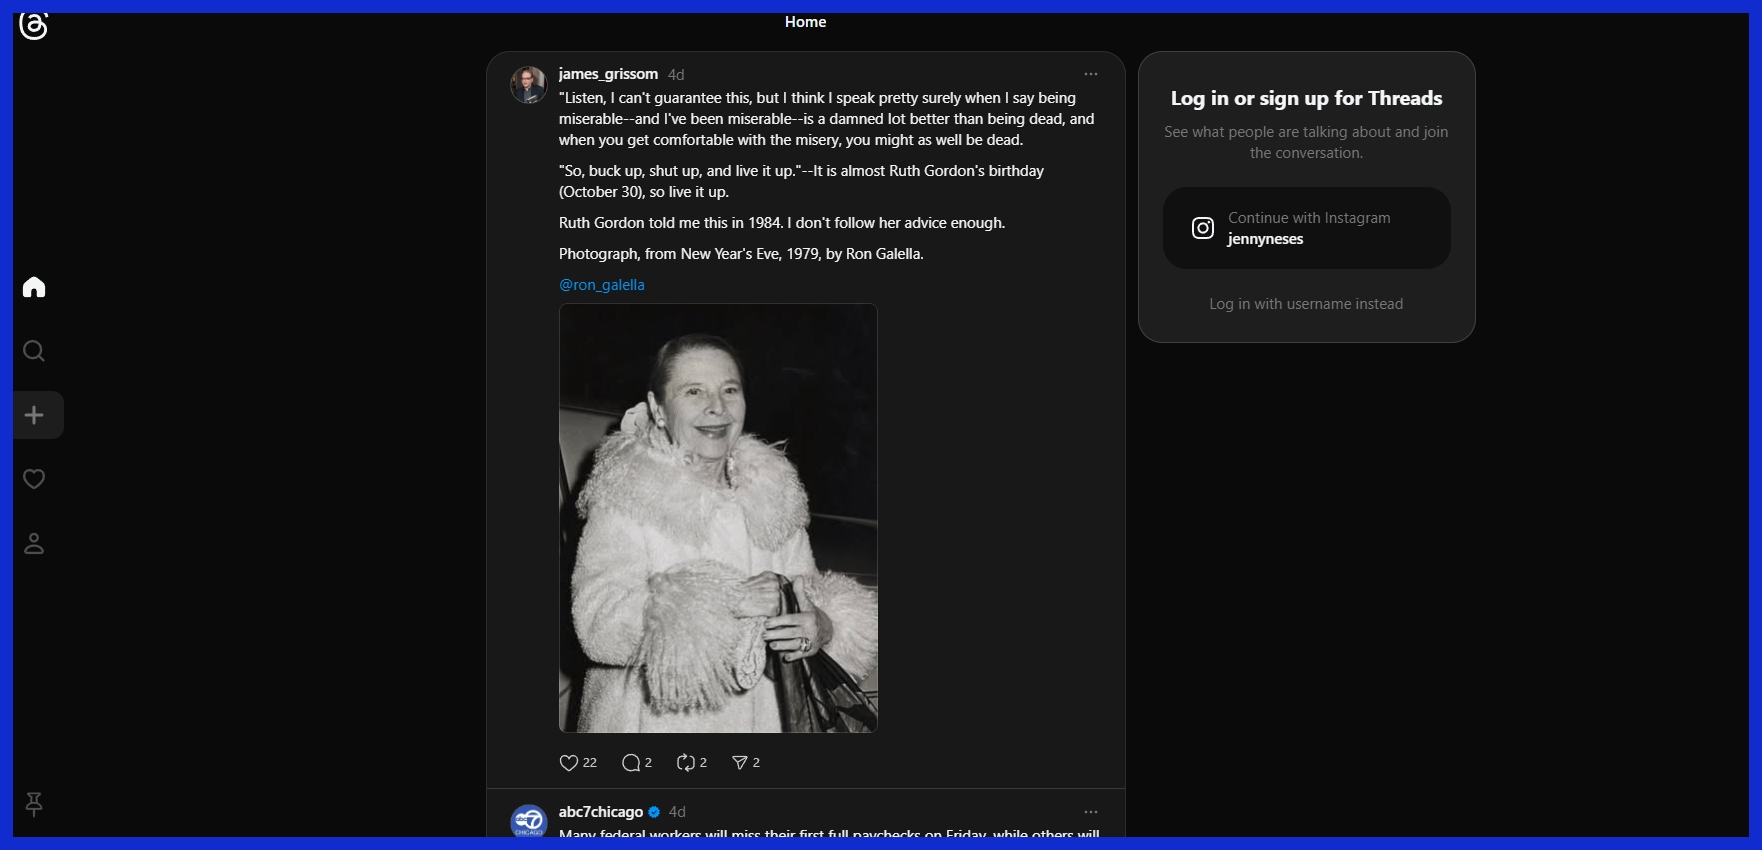The width and height of the screenshot is (1762, 850).
Task: Open the Activity heart icon in sidebar
Action: pyautogui.click(x=34, y=479)
